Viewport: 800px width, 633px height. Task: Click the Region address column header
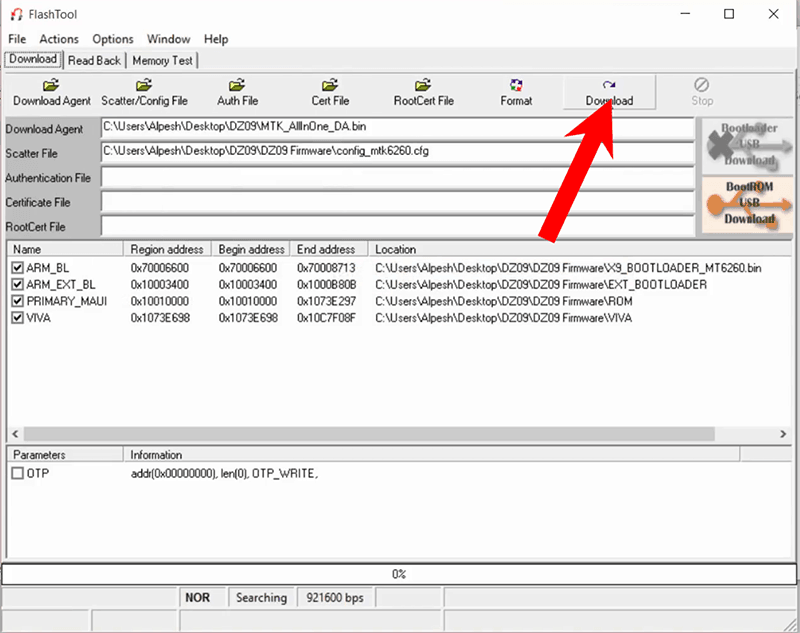tap(167, 249)
